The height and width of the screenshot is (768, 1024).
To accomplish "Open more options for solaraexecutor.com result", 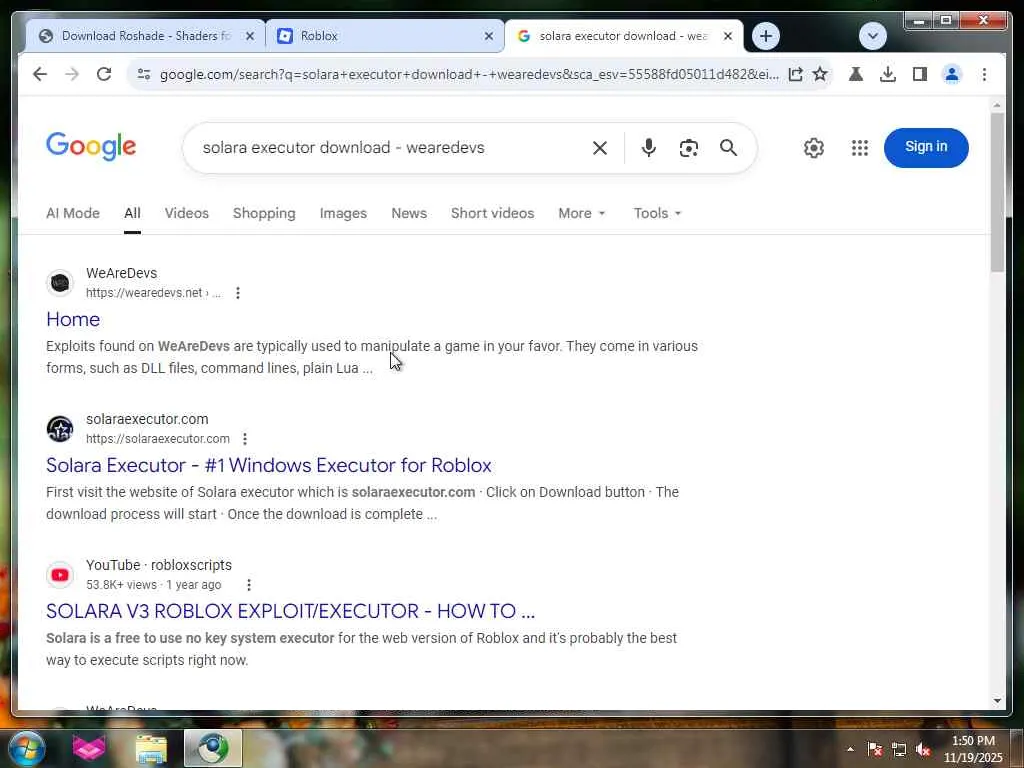I will click(245, 439).
